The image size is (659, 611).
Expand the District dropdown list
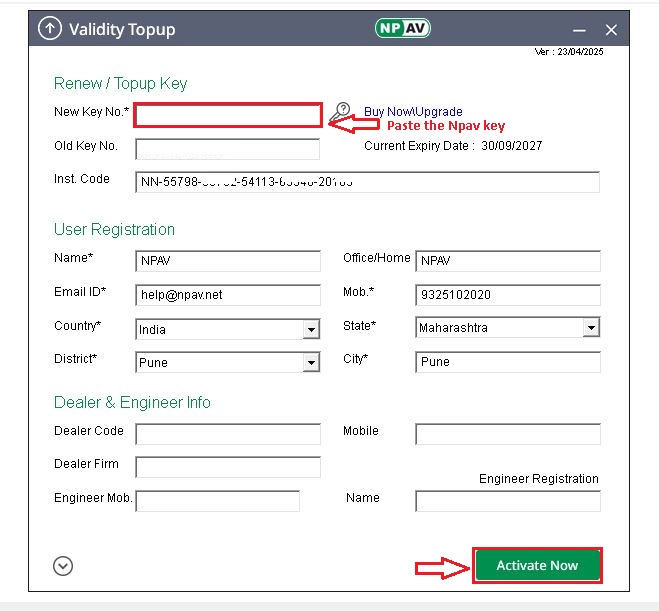pyautogui.click(x=311, y=362)
